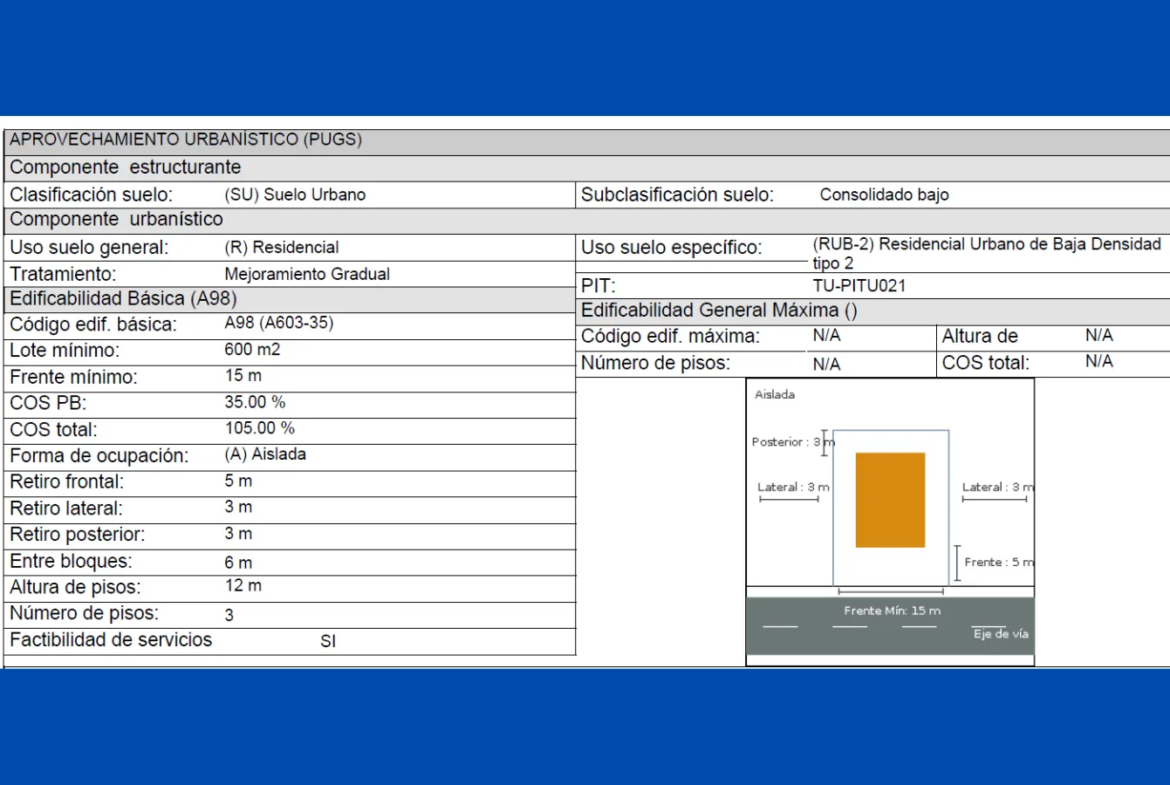Click the 'Código edif. máxima:' label
Screen dimensions: 1170x785
(x=670, y=337)
